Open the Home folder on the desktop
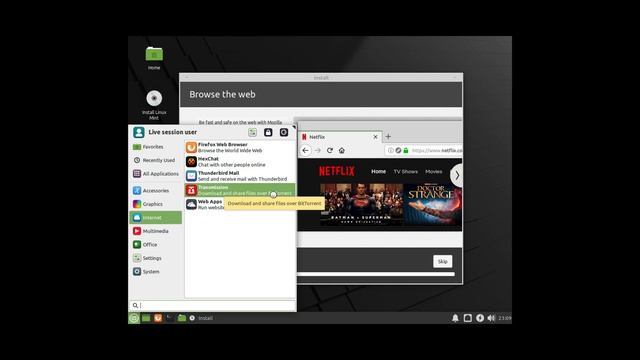The height and width of the screenshot is (360, 640). 154,58
